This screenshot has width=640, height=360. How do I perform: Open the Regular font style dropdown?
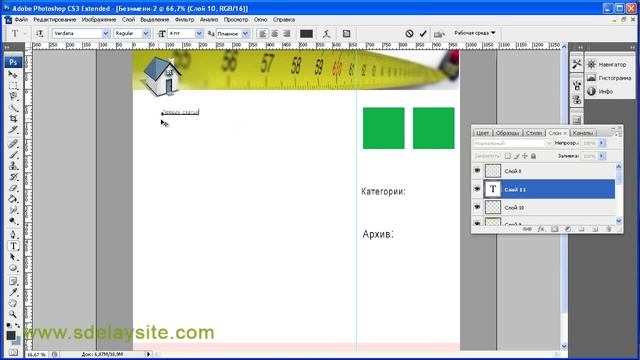[146, 33]
